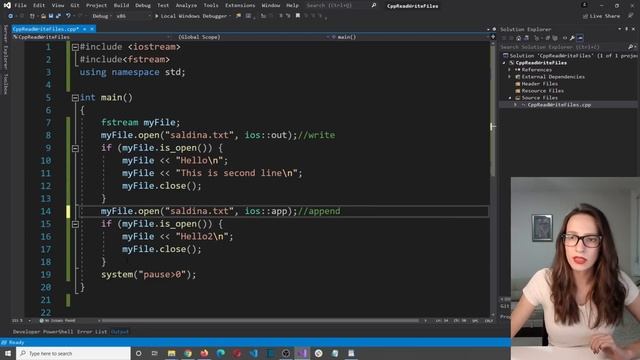Click the Properties wrench icon in Solution Explorer
The image size is (640, 360).
tap(572, 38)
